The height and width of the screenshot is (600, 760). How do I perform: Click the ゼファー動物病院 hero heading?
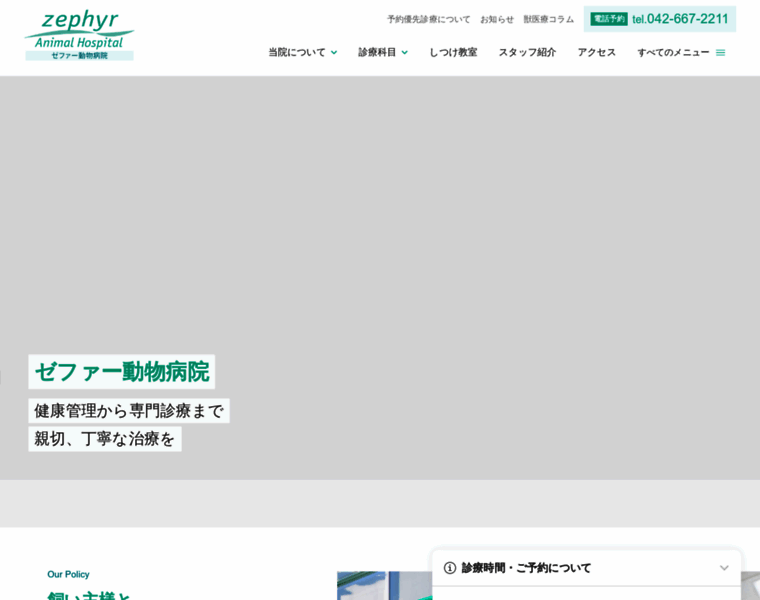(x=121, y=372)
